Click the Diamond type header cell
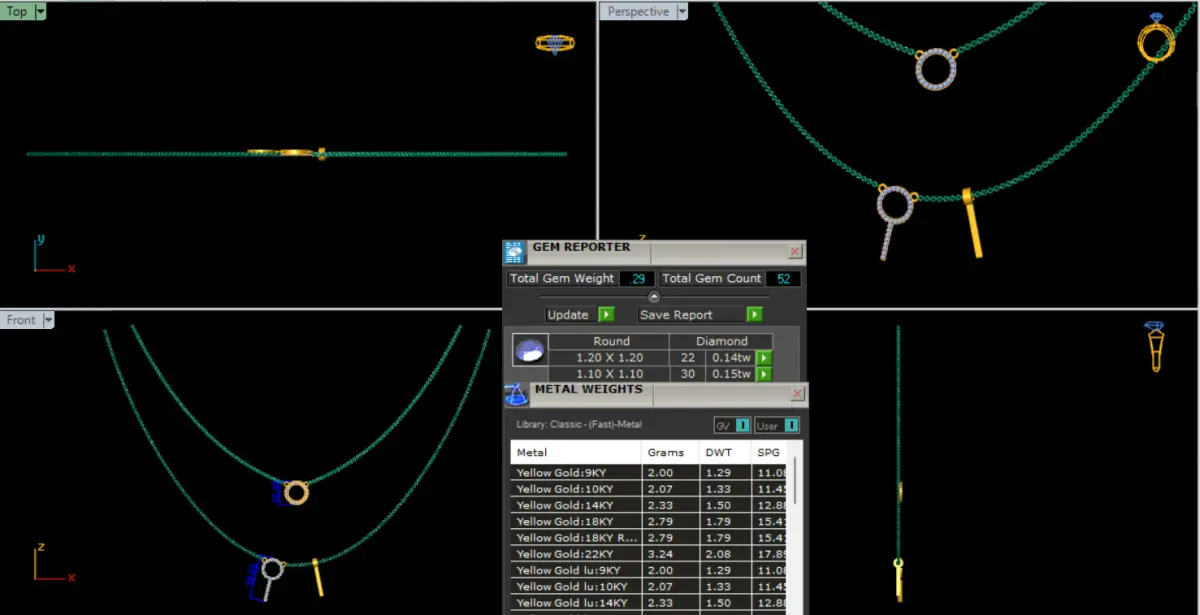The width and height of the screenshot is (1200, 615). click(722, 341)
